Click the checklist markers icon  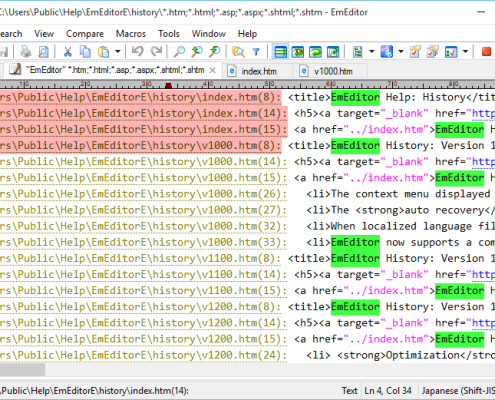pyautogui.click(x=451, y=52)
